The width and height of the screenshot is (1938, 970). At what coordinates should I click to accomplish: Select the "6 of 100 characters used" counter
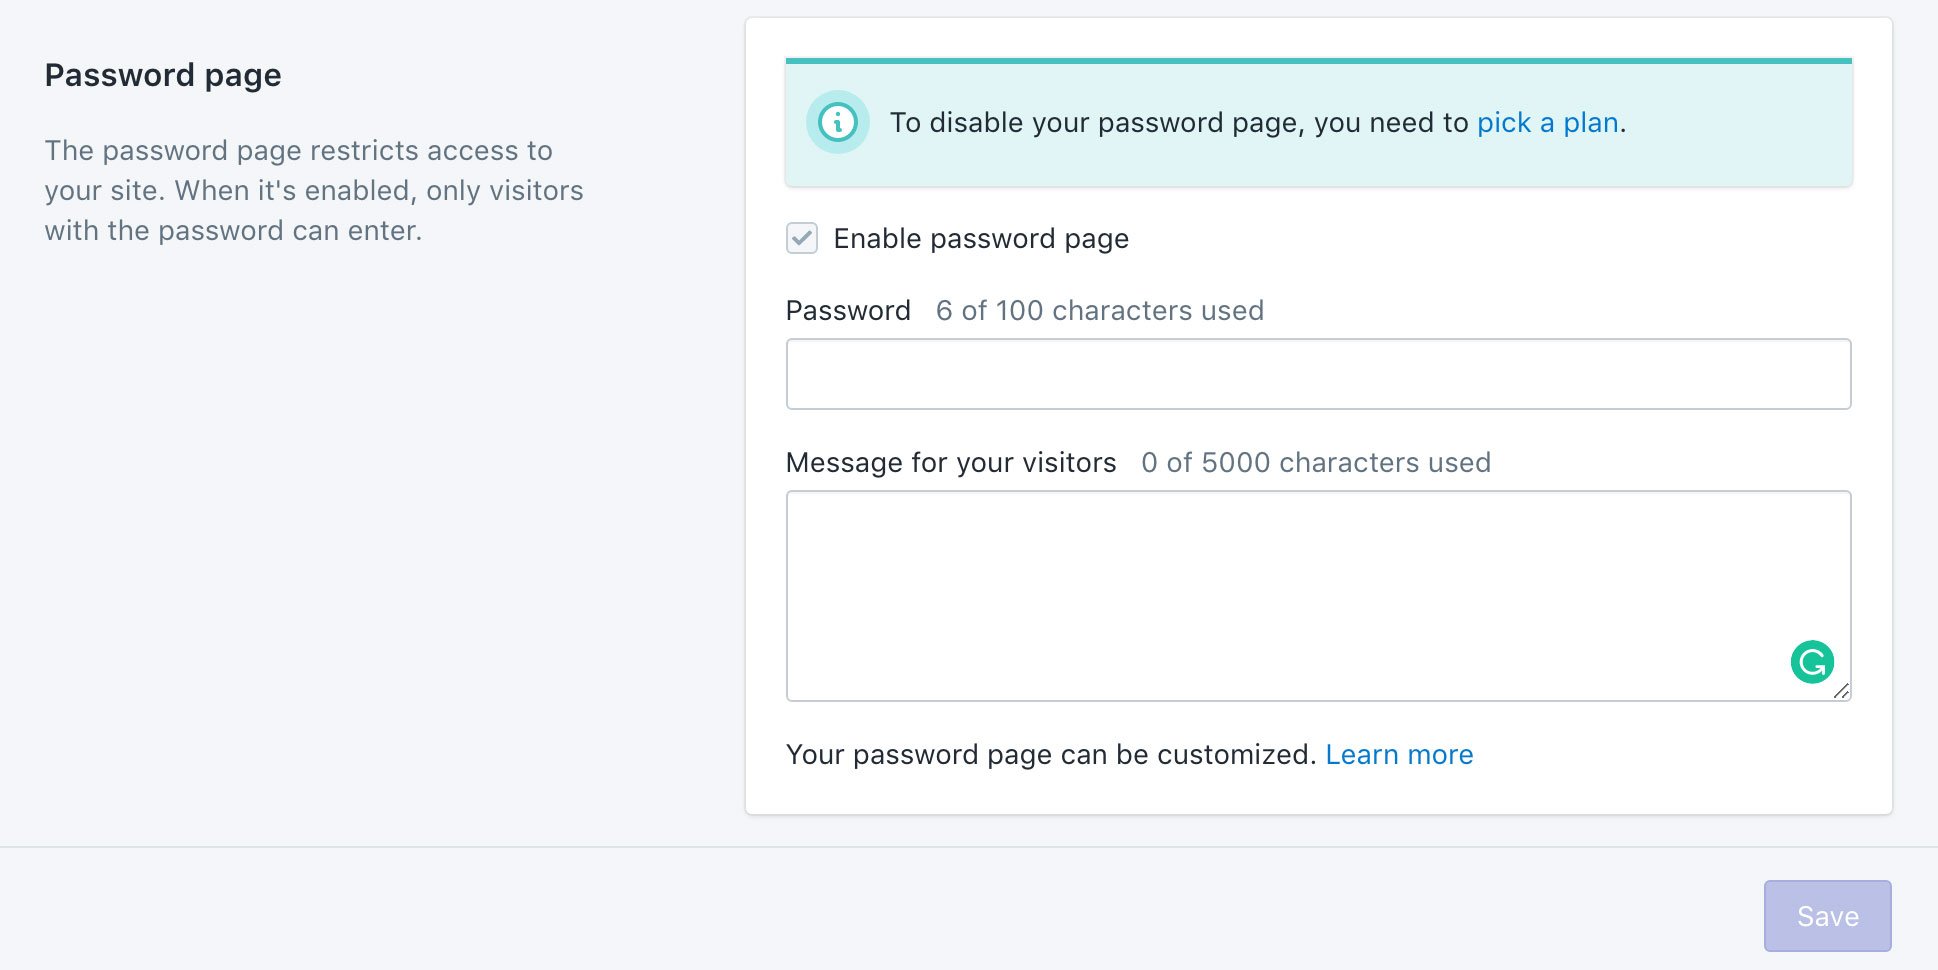[x=1099, y=310]
